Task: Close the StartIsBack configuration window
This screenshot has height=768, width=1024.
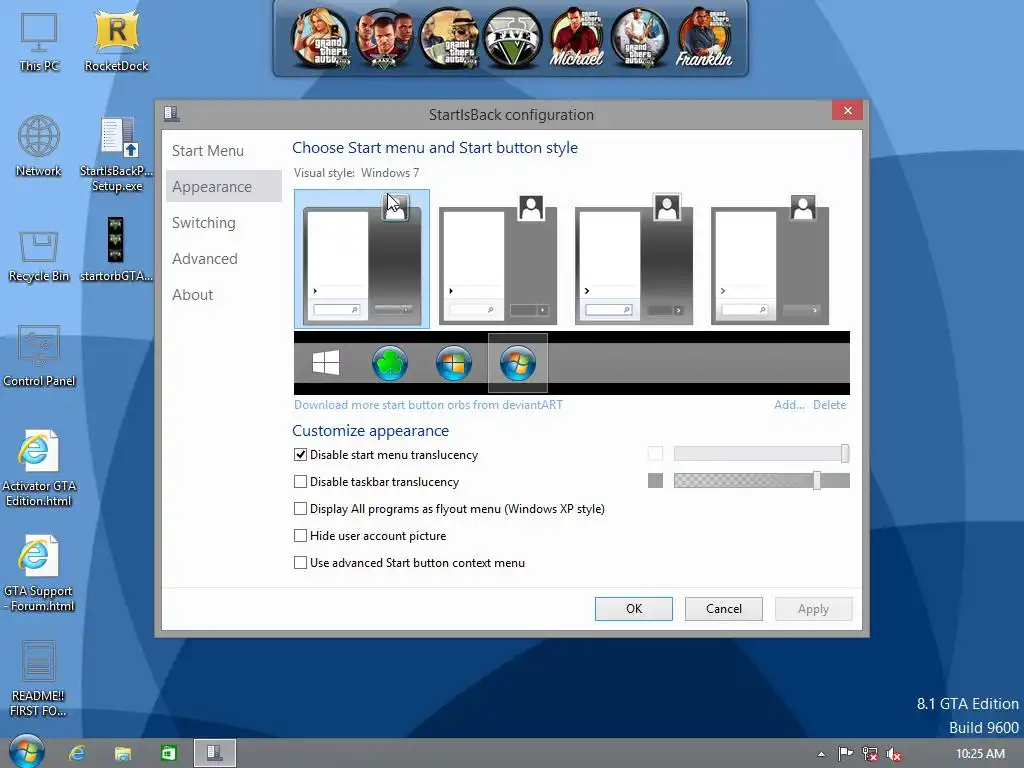Action: (848, 110)
